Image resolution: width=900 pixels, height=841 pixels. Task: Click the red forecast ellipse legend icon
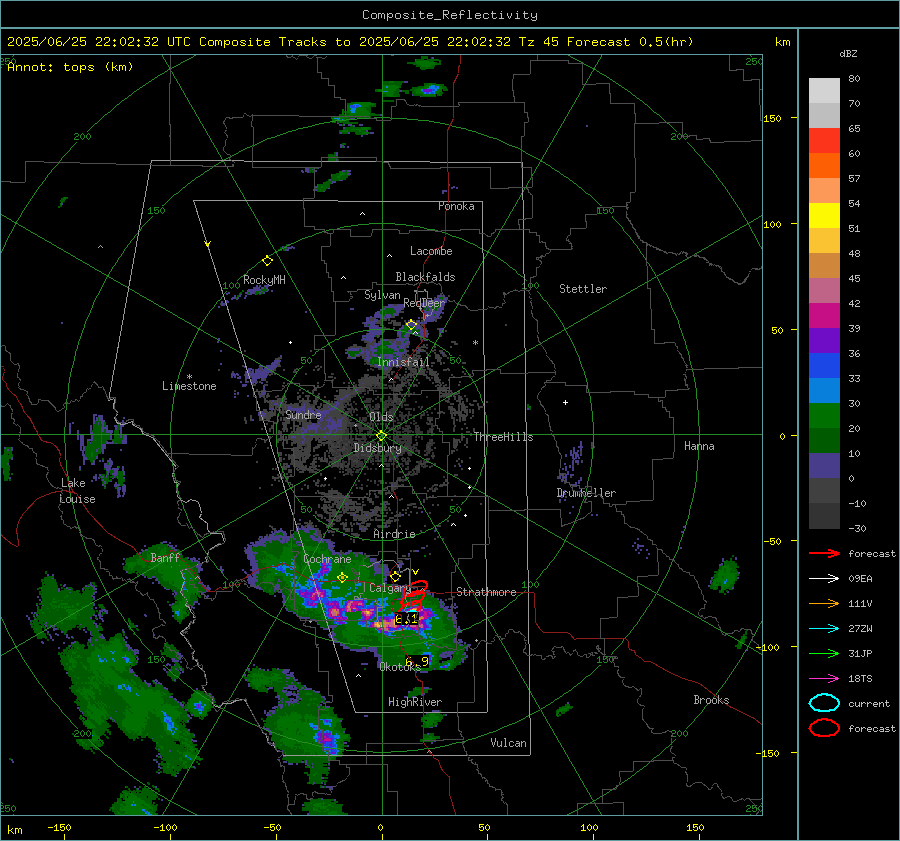(x=824, y=728)
